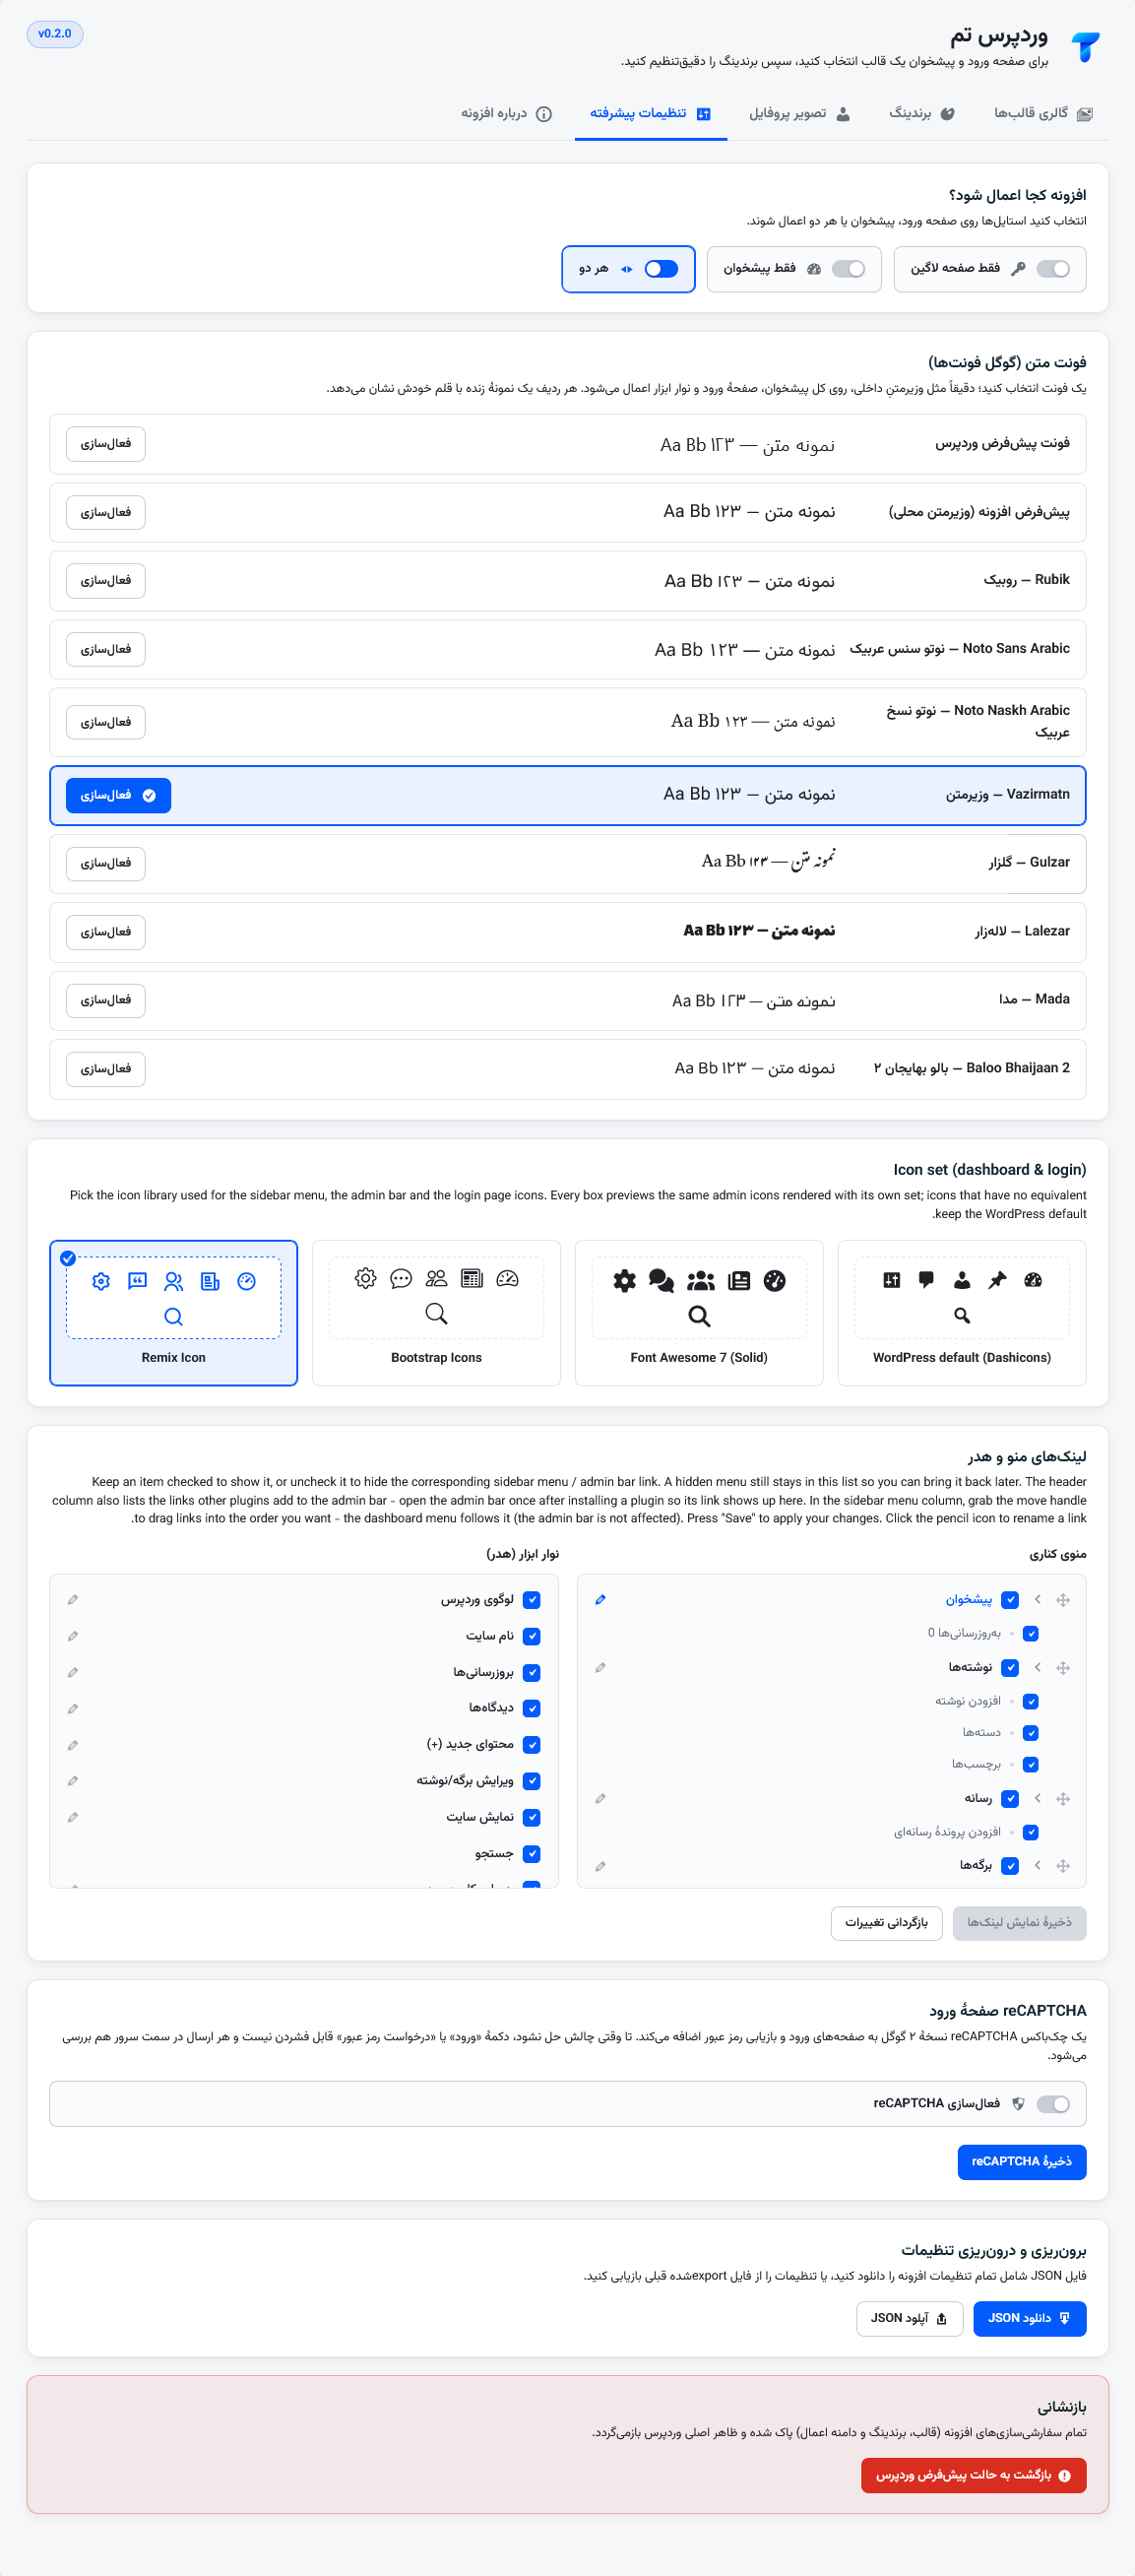Click the pencil icon to rename پیشخوان
1135x2576 pixels.
coord(600,1599)
